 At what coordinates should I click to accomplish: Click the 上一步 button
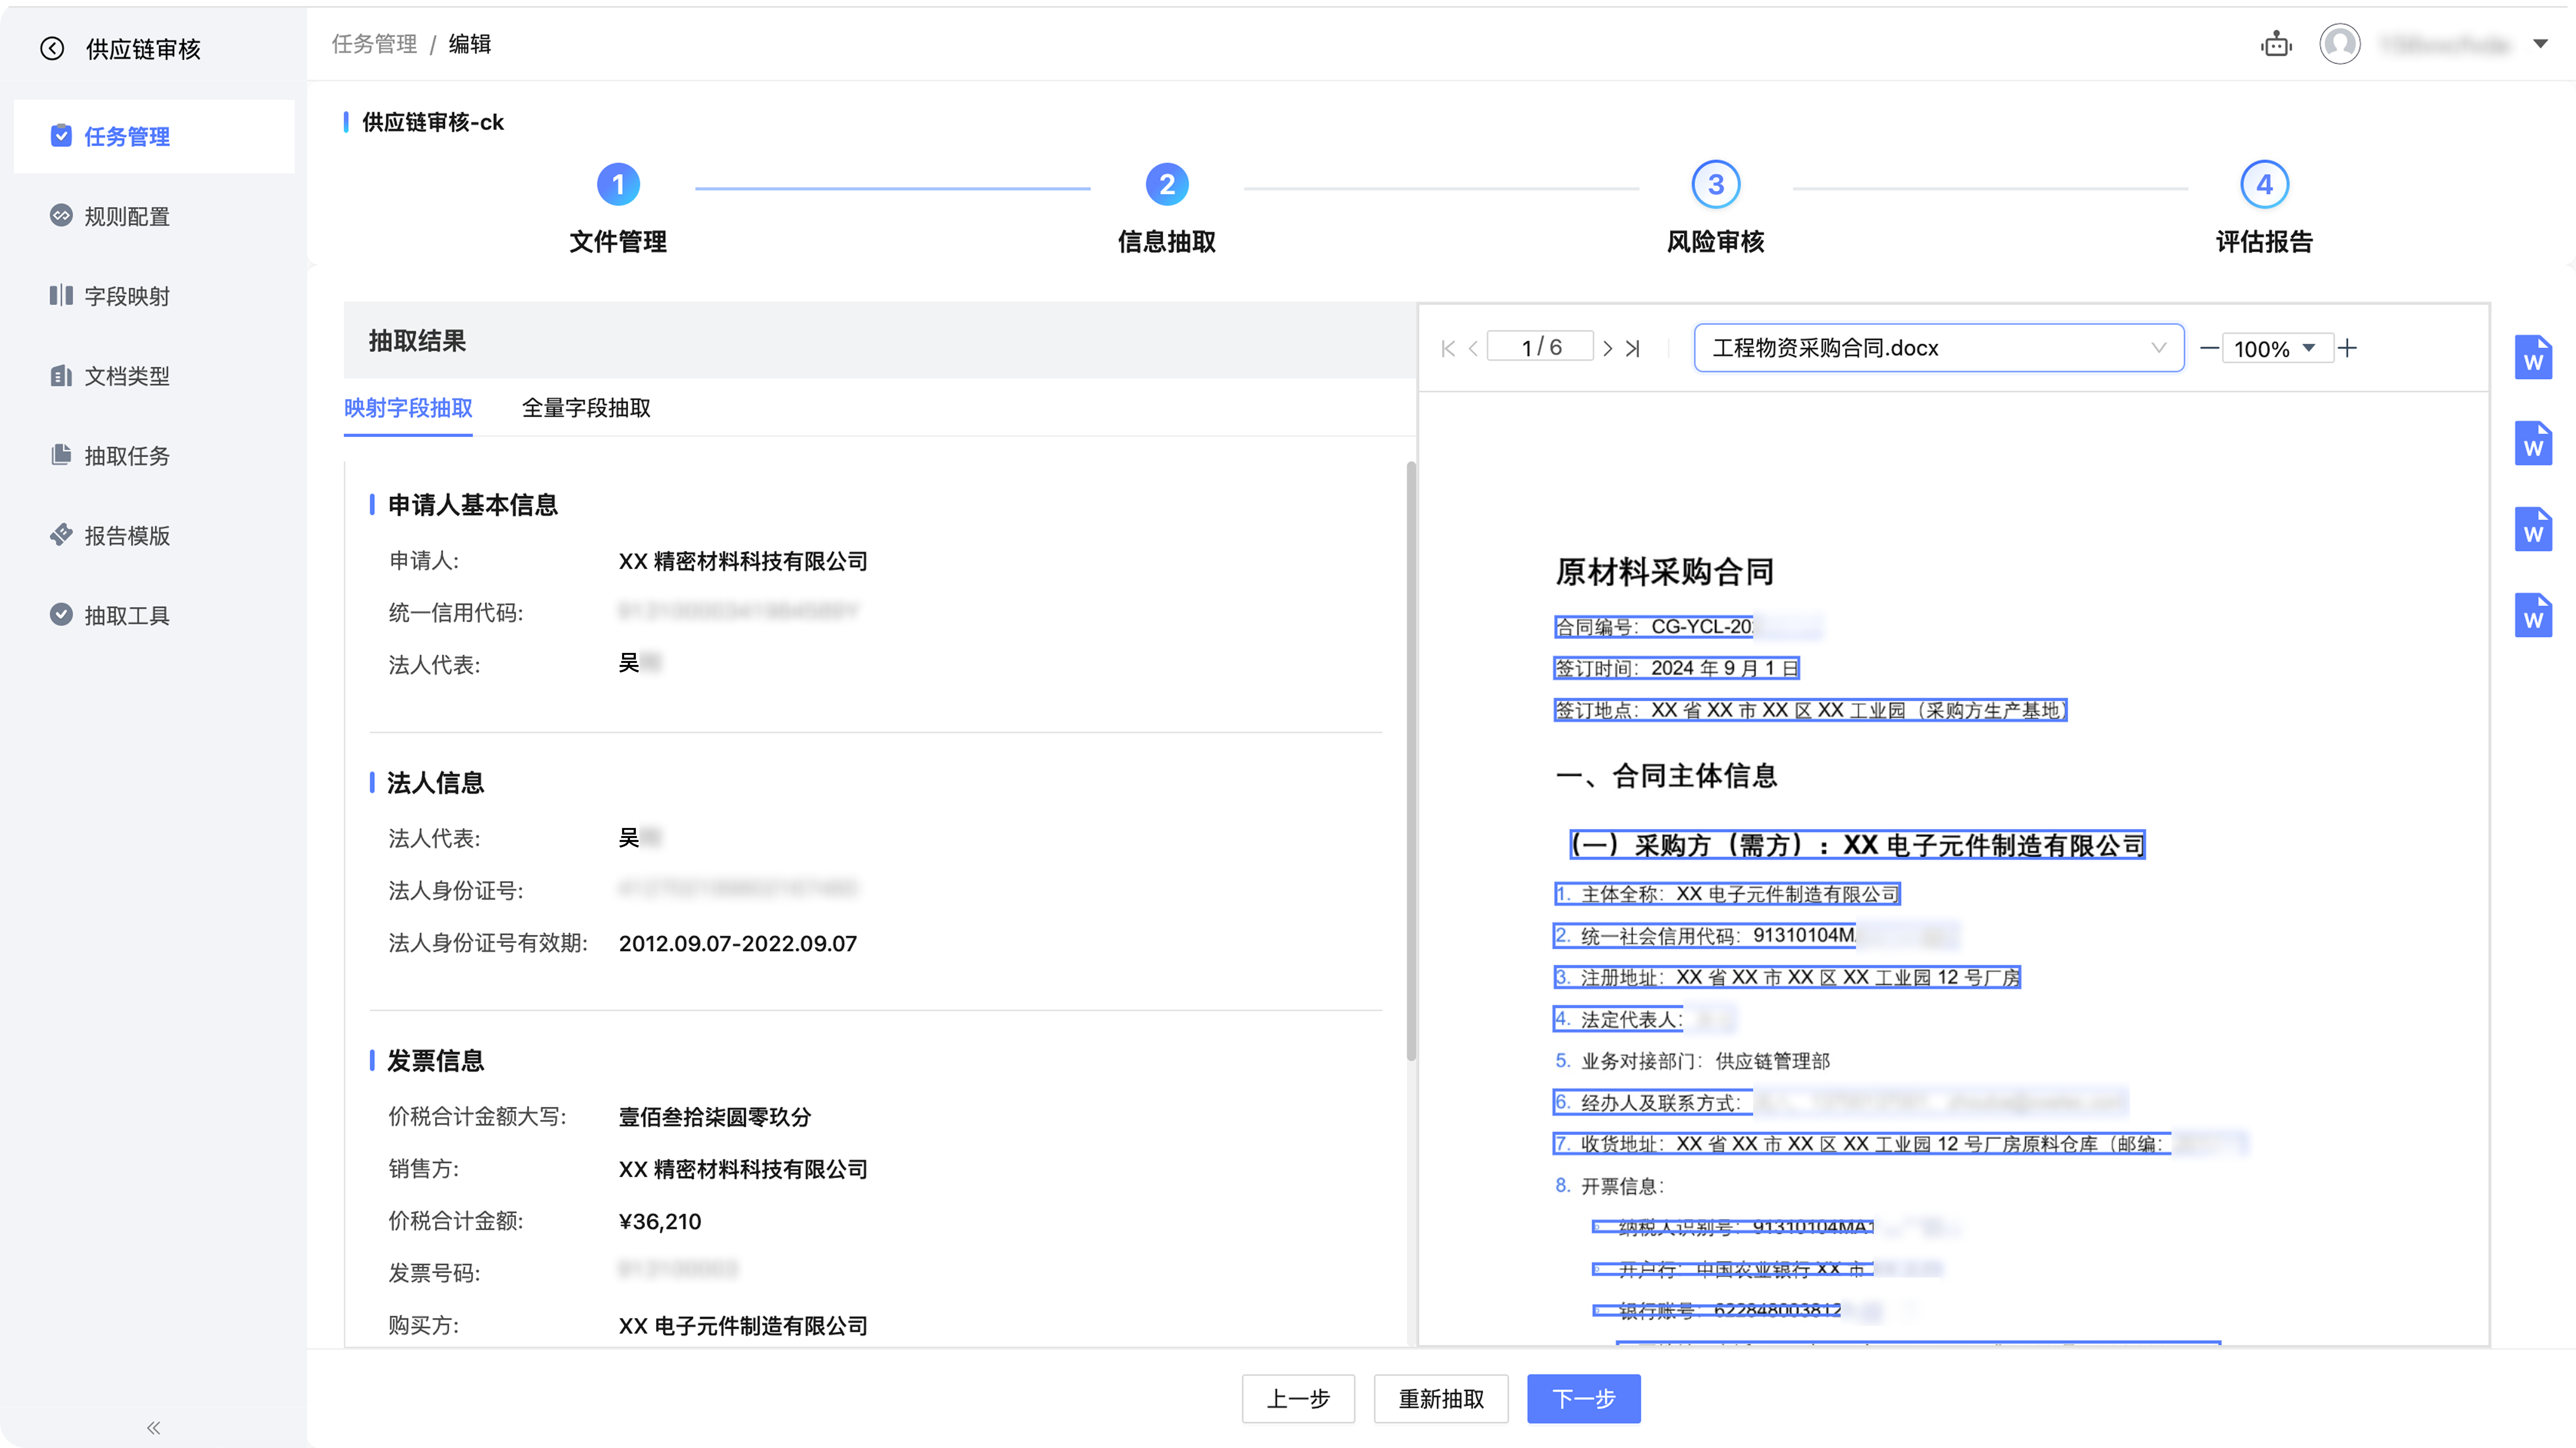point(1298,1398)
